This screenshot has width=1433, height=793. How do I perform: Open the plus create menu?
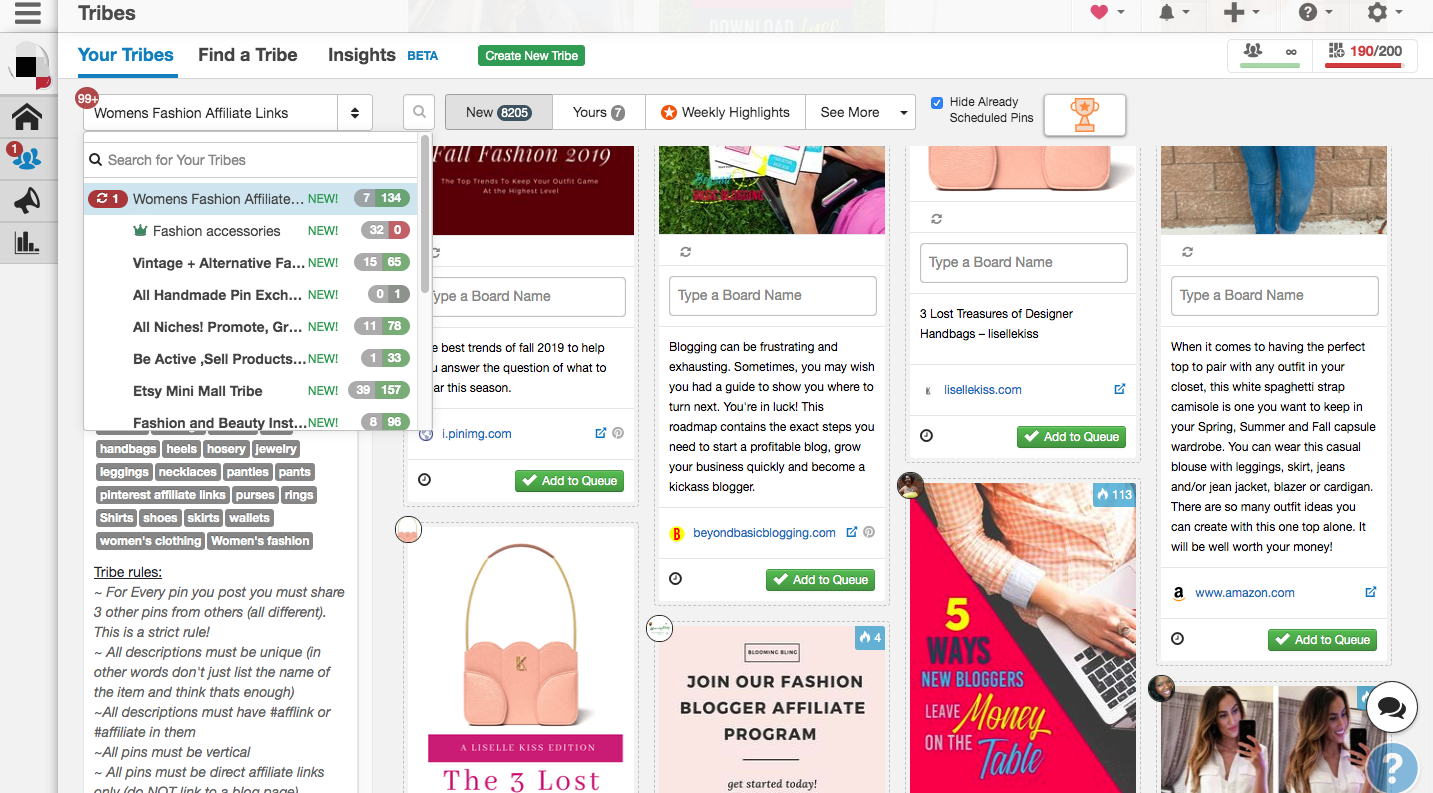point(1241,13)
